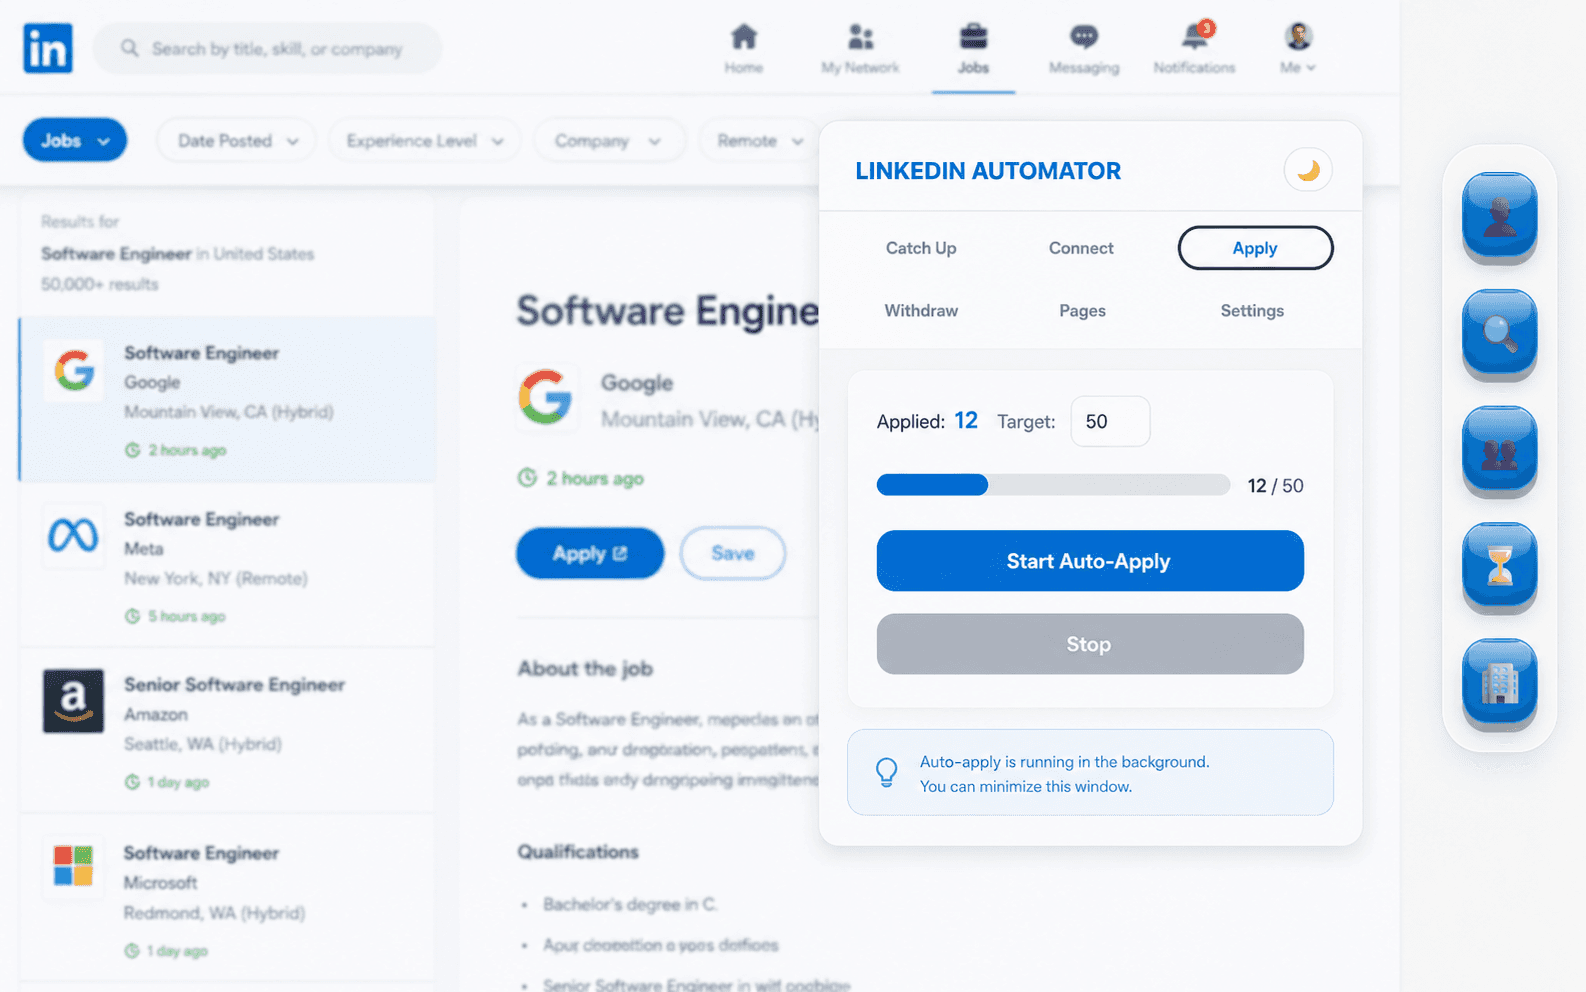1586x992 pixels.
Task: Click the blue Apply job button
Action: 590,553
